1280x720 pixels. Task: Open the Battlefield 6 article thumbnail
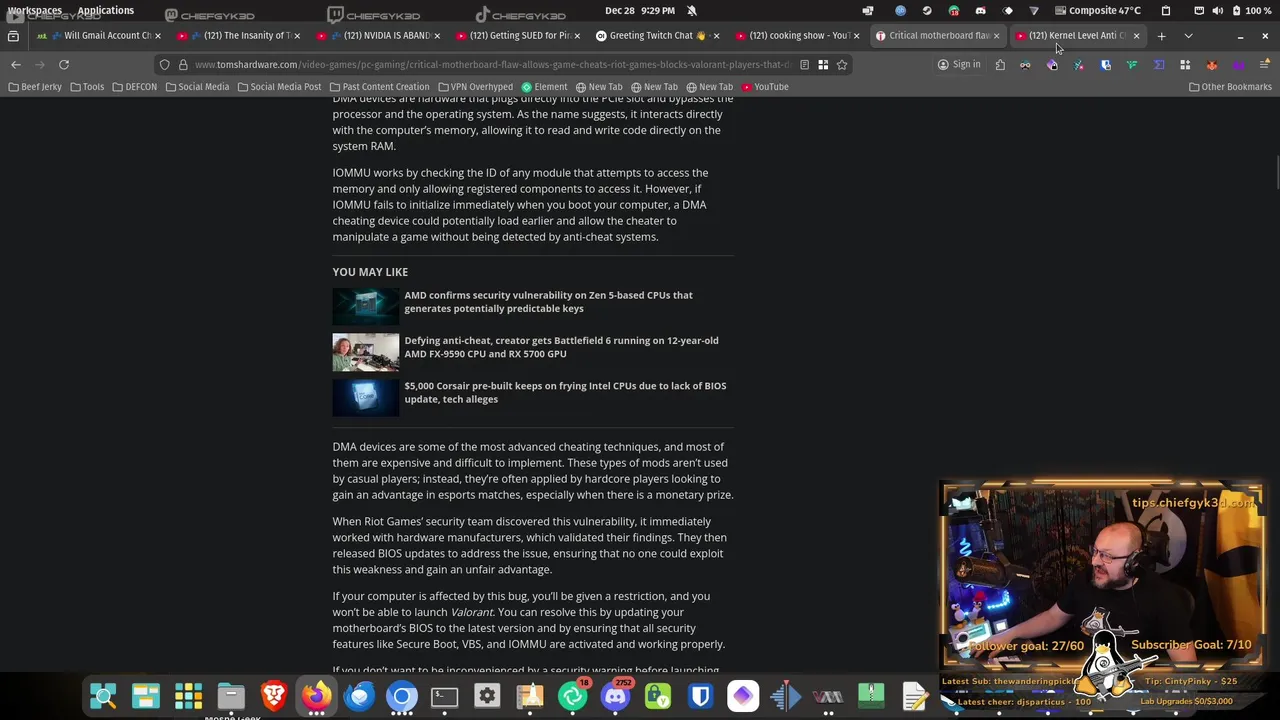click(x=365, y=352)
